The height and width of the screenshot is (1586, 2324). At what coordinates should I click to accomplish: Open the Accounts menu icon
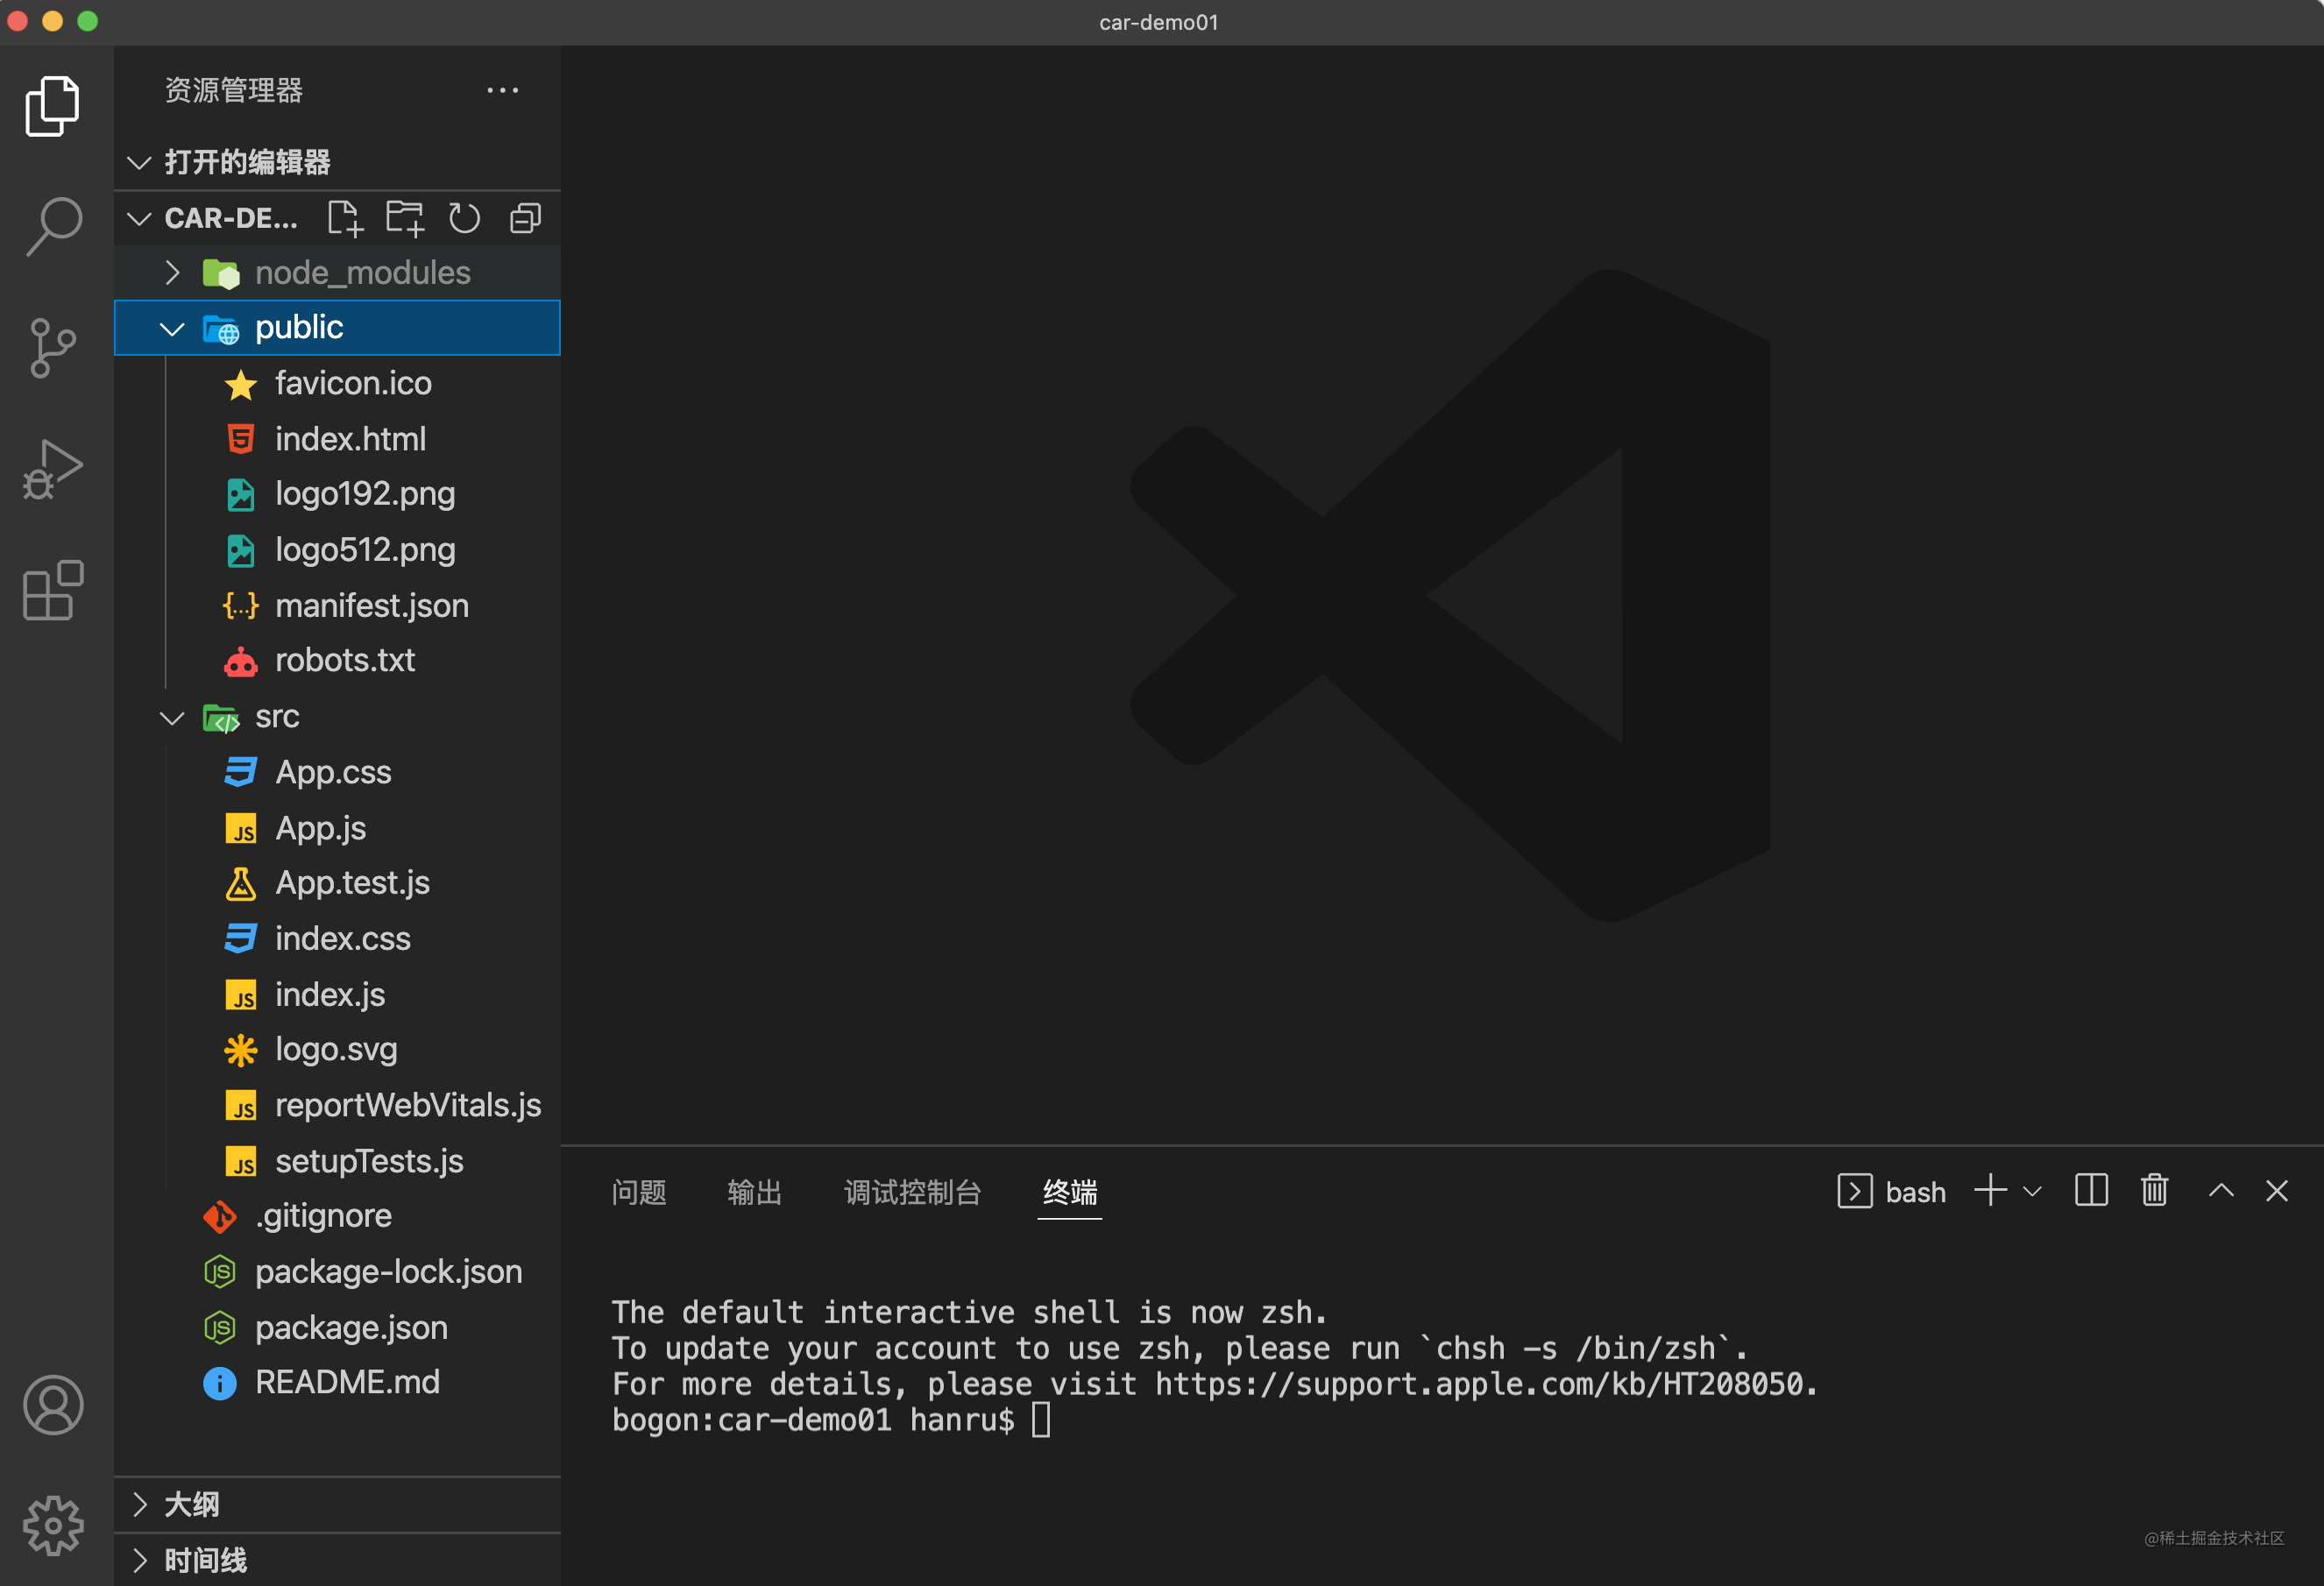pyautogui.click(x=53, y=1405)
